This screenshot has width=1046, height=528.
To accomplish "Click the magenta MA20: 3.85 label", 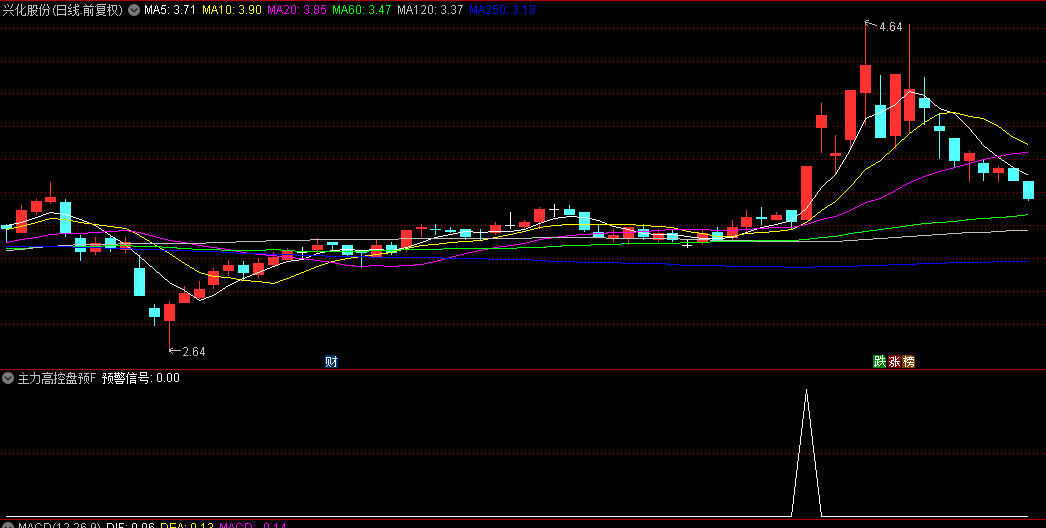I will point(296,10).
